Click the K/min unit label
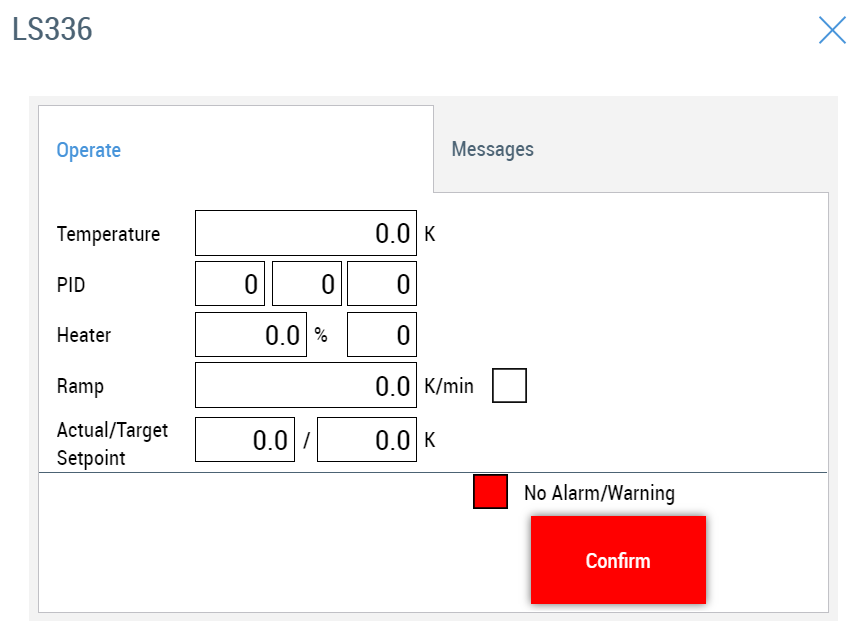This screenshot has width=856, height=639. [449, 386]
